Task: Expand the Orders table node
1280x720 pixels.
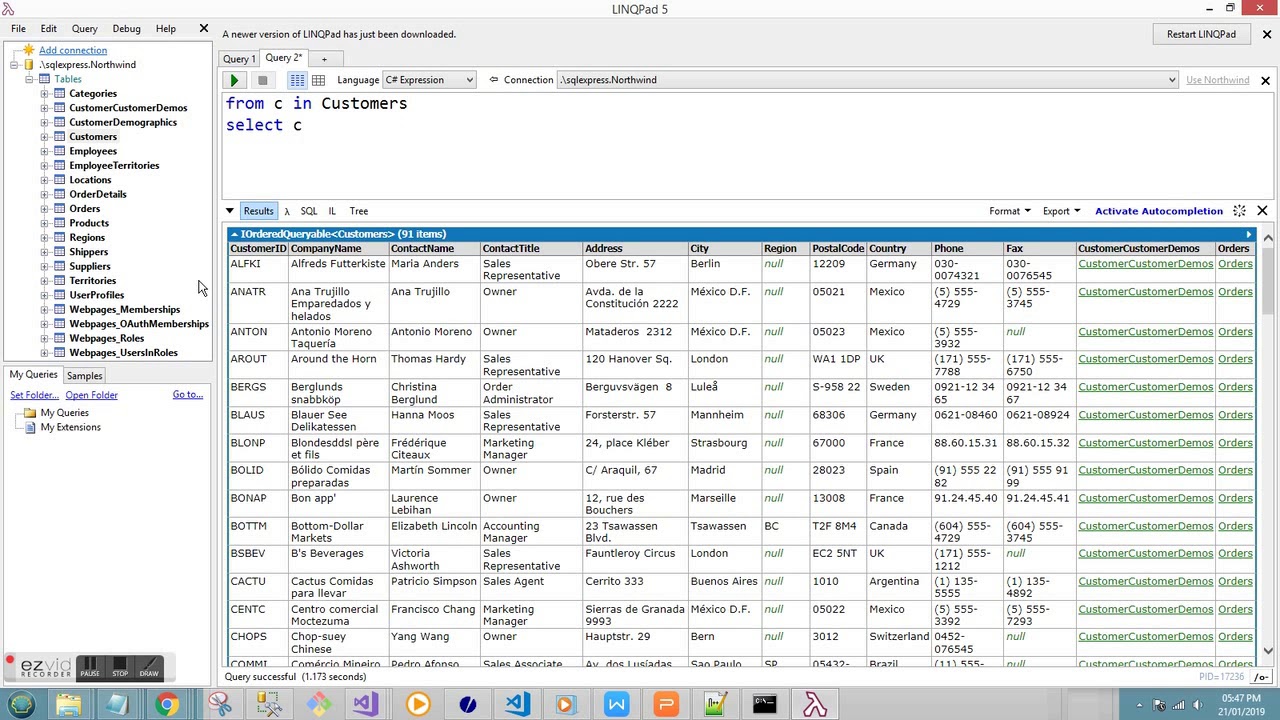Action: tap(44, 209)
